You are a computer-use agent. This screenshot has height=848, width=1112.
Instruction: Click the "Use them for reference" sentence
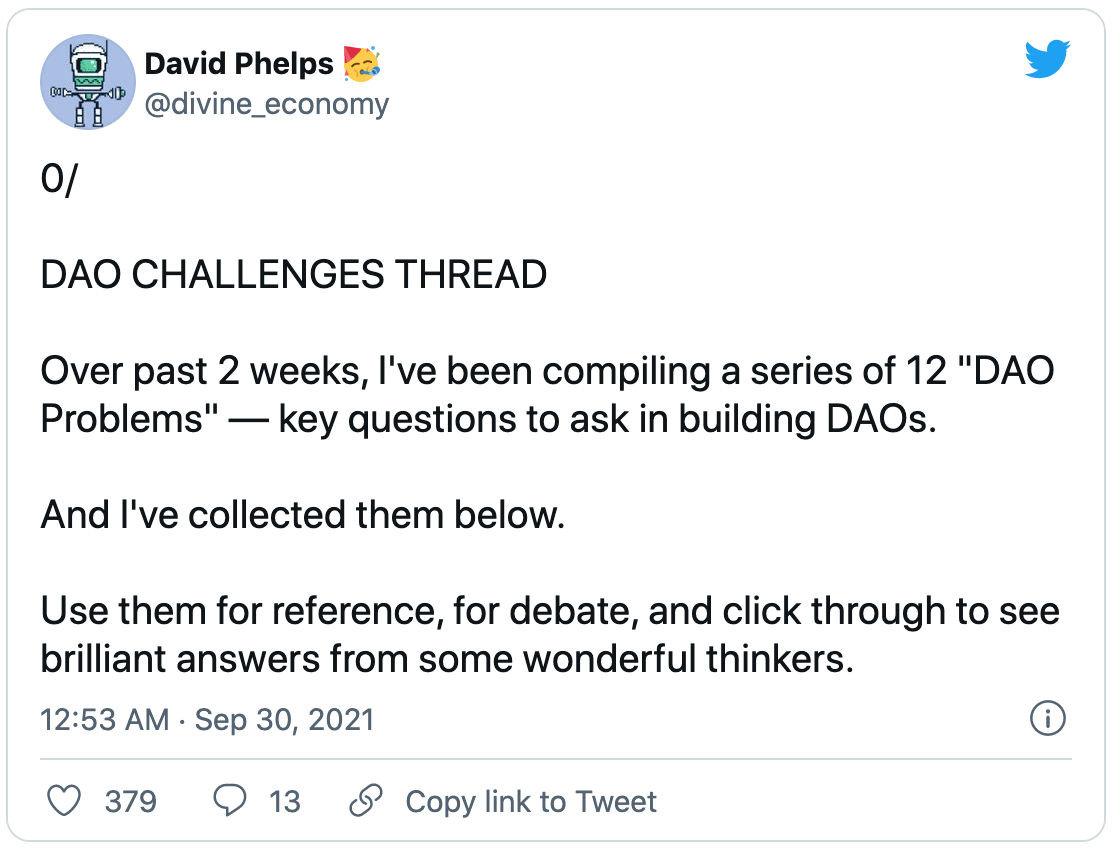pos(550,610)
